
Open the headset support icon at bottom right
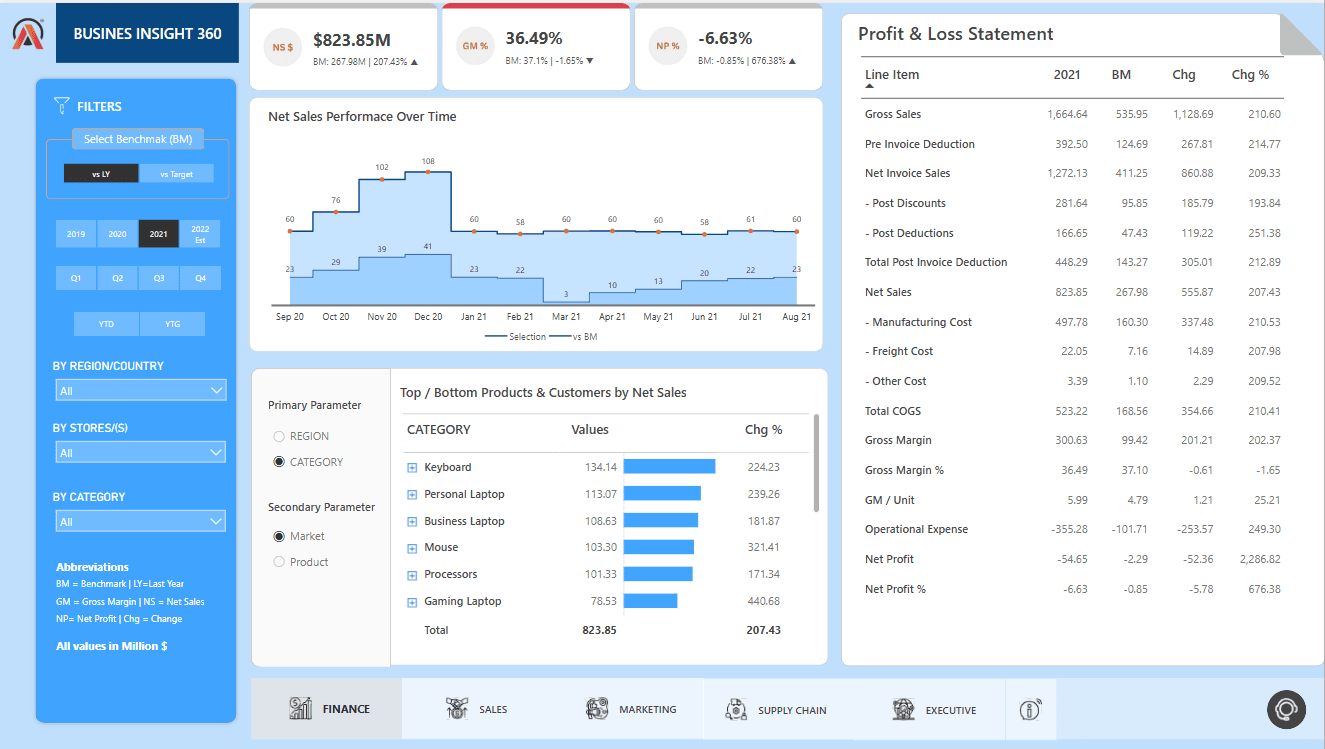(x=1286, y=710)
